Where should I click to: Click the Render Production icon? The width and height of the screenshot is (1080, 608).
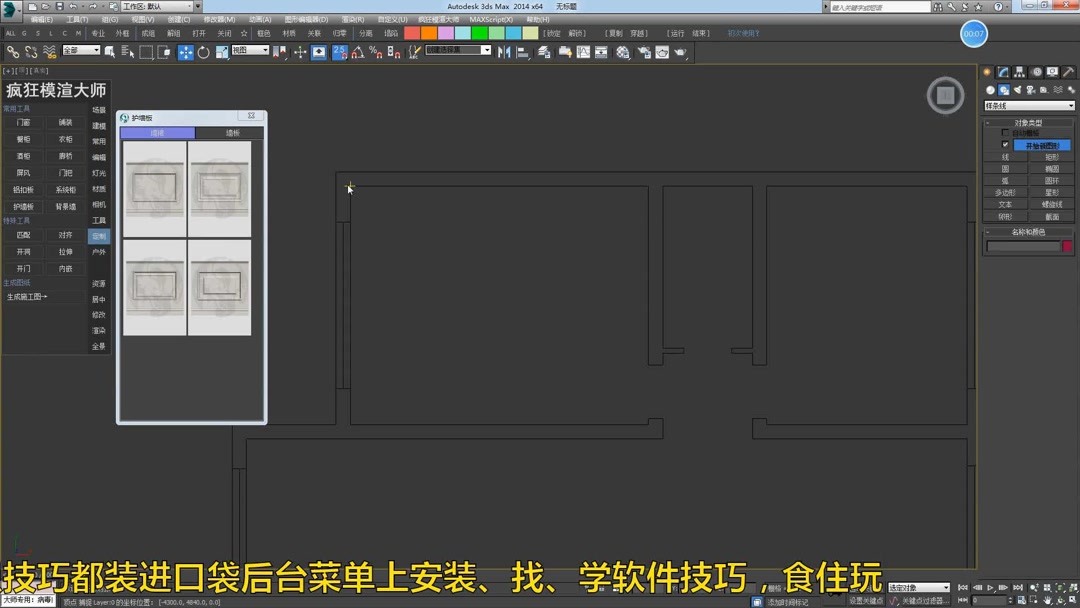683,51
